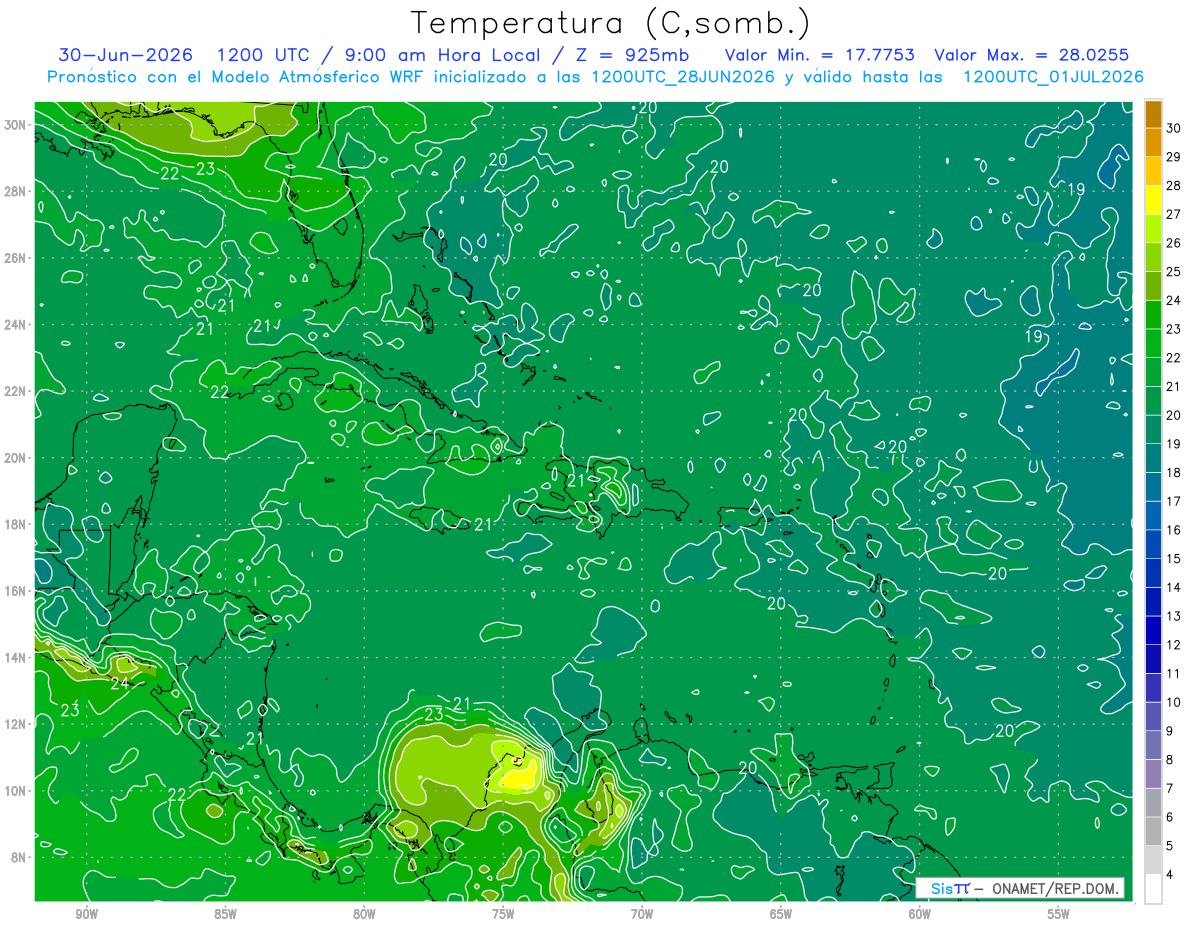
Task: Click the longitude label "70W"
Action: (642, 914)
